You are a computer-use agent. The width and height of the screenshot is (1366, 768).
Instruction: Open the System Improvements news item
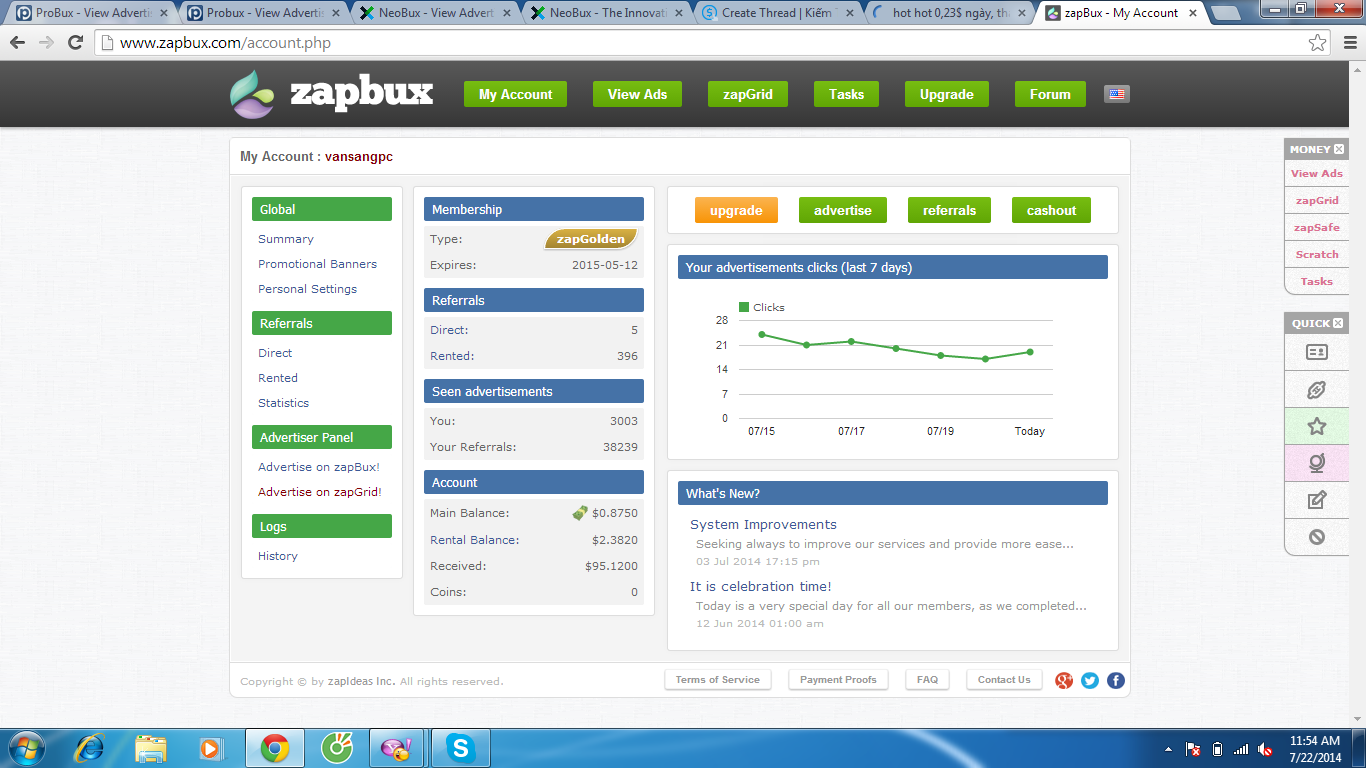pyautogui.click(x=763, y=524)
